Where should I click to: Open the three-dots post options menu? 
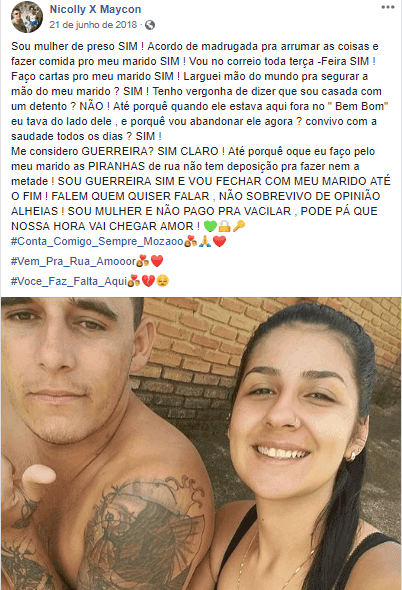(x=387, y=7)
